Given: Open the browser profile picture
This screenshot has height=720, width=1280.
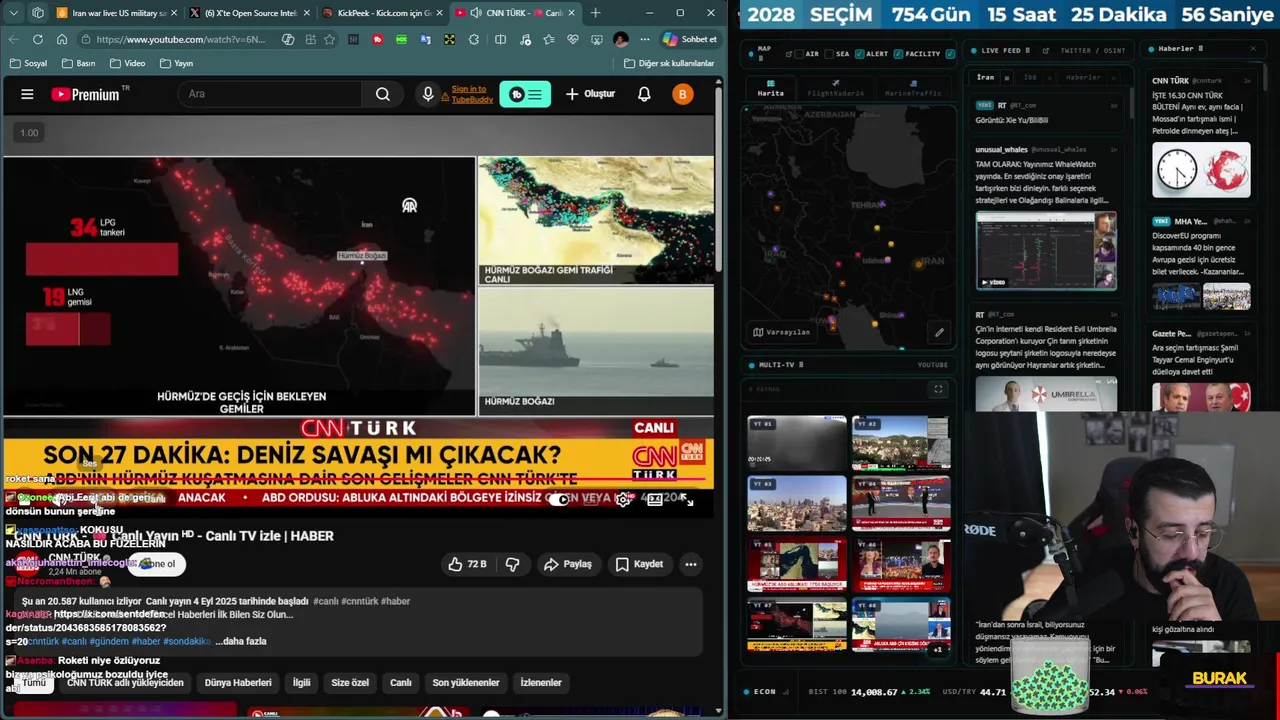Looking at the screenshot, I should pyautogui.click(x=620, y=39).
